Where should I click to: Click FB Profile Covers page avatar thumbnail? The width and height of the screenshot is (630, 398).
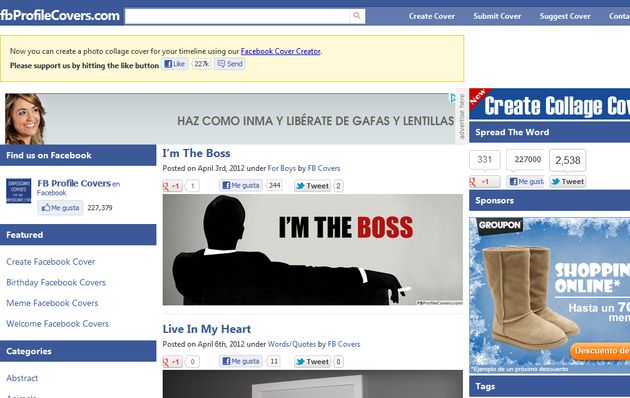coord(18,191)
